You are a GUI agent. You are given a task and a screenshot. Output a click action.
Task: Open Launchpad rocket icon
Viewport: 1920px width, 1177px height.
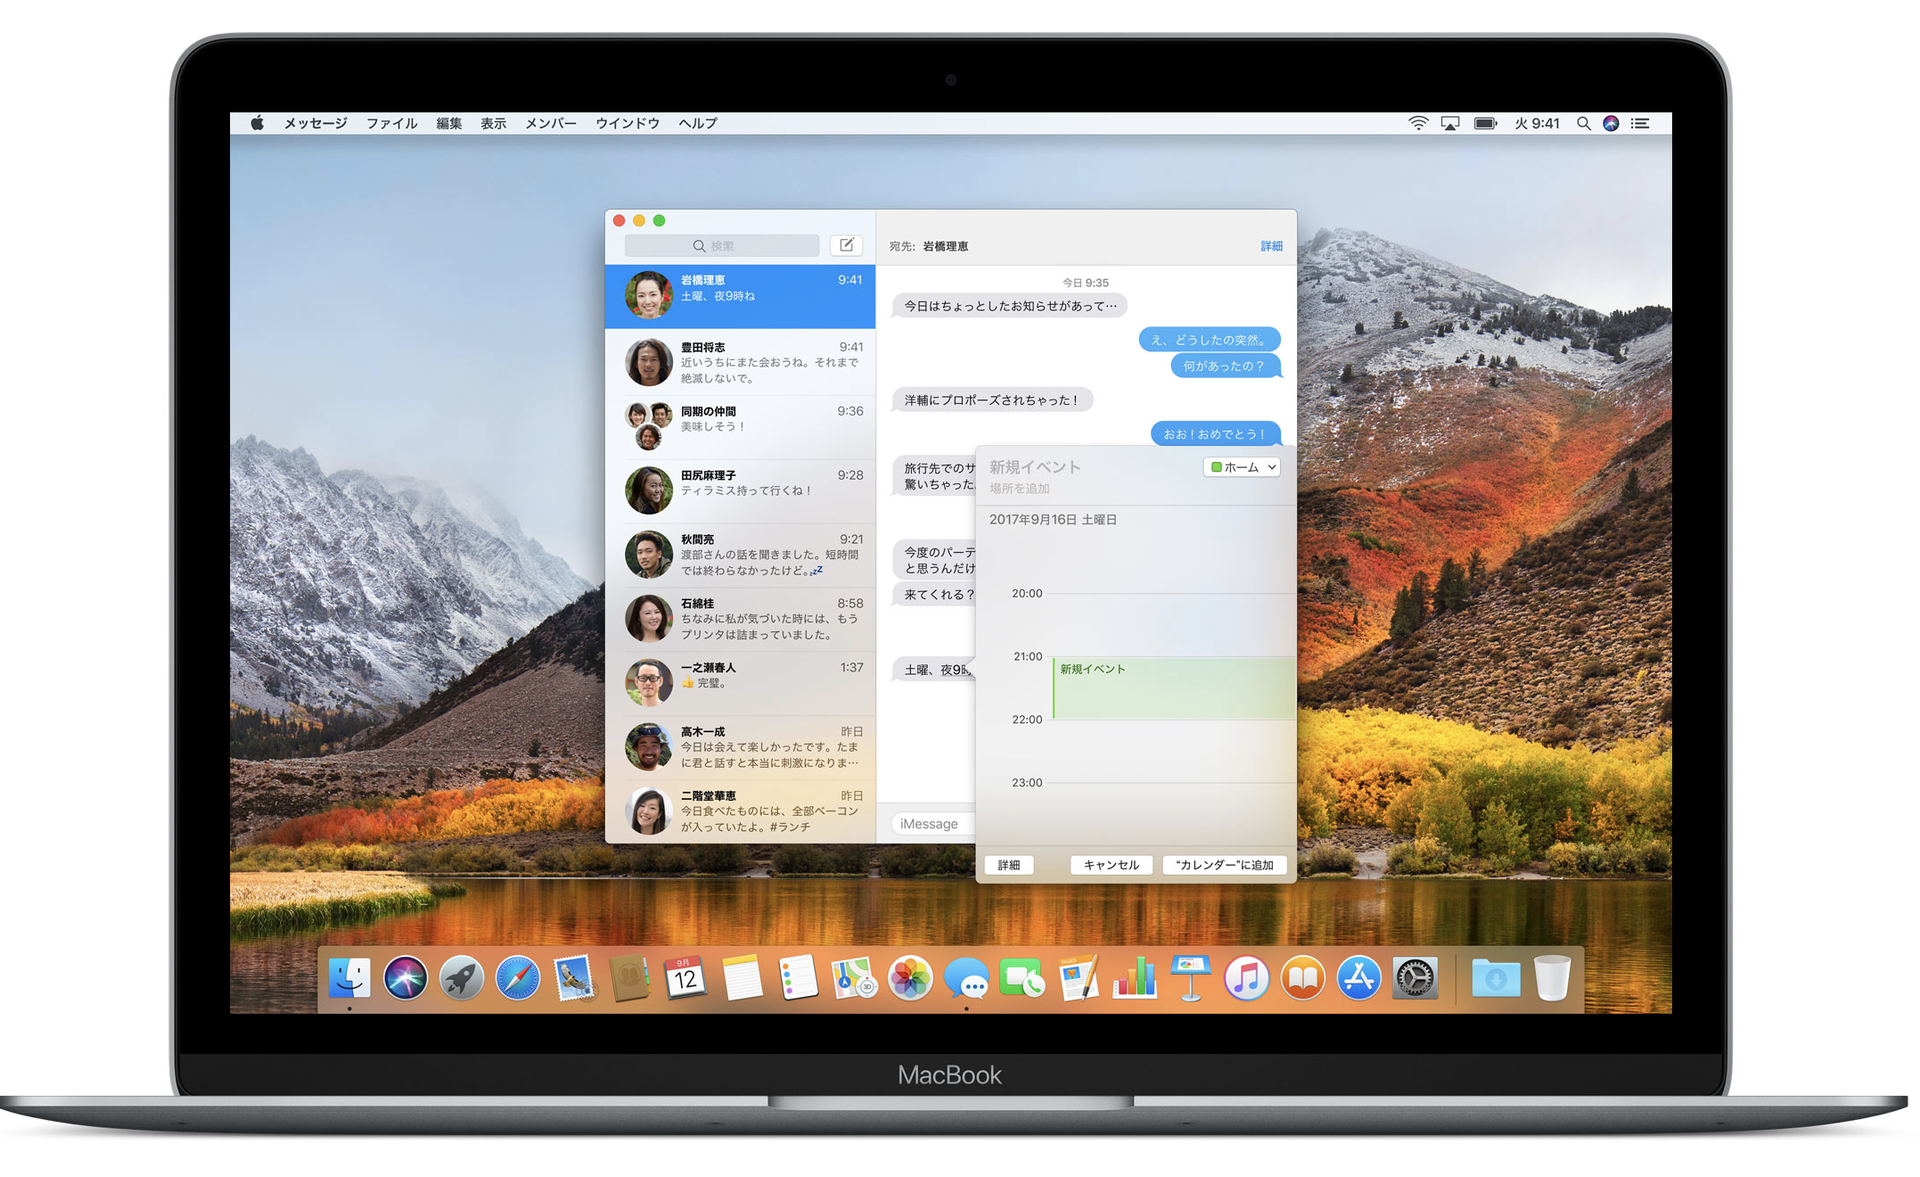461,977
